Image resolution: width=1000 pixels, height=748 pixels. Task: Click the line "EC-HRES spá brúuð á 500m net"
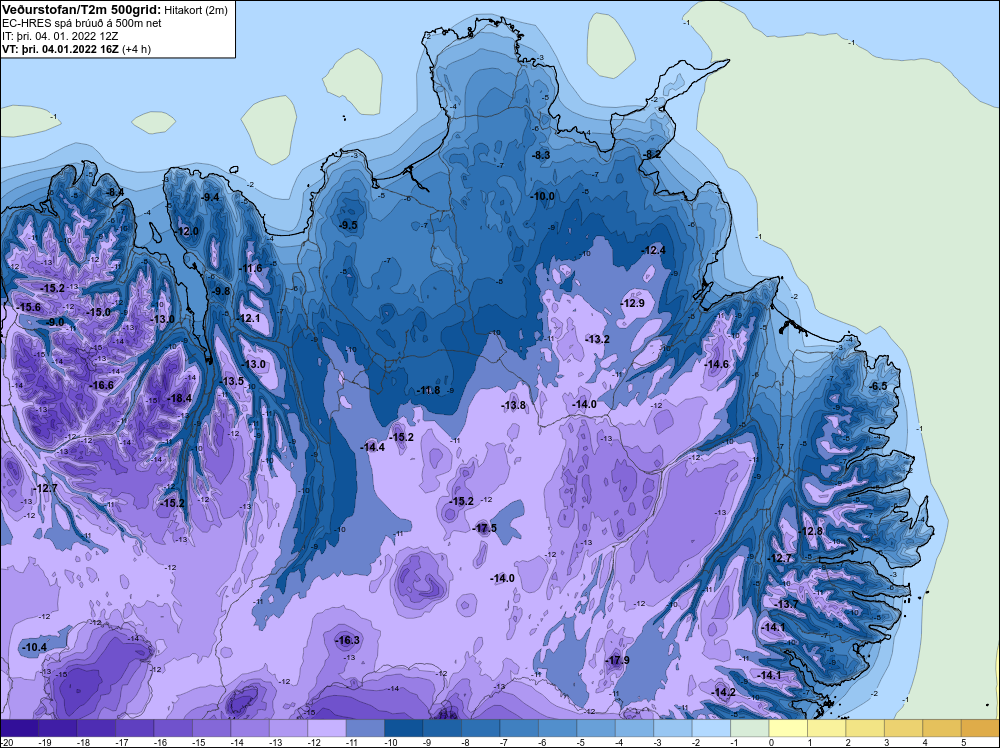pyautogui.click(x=82, y=23)
